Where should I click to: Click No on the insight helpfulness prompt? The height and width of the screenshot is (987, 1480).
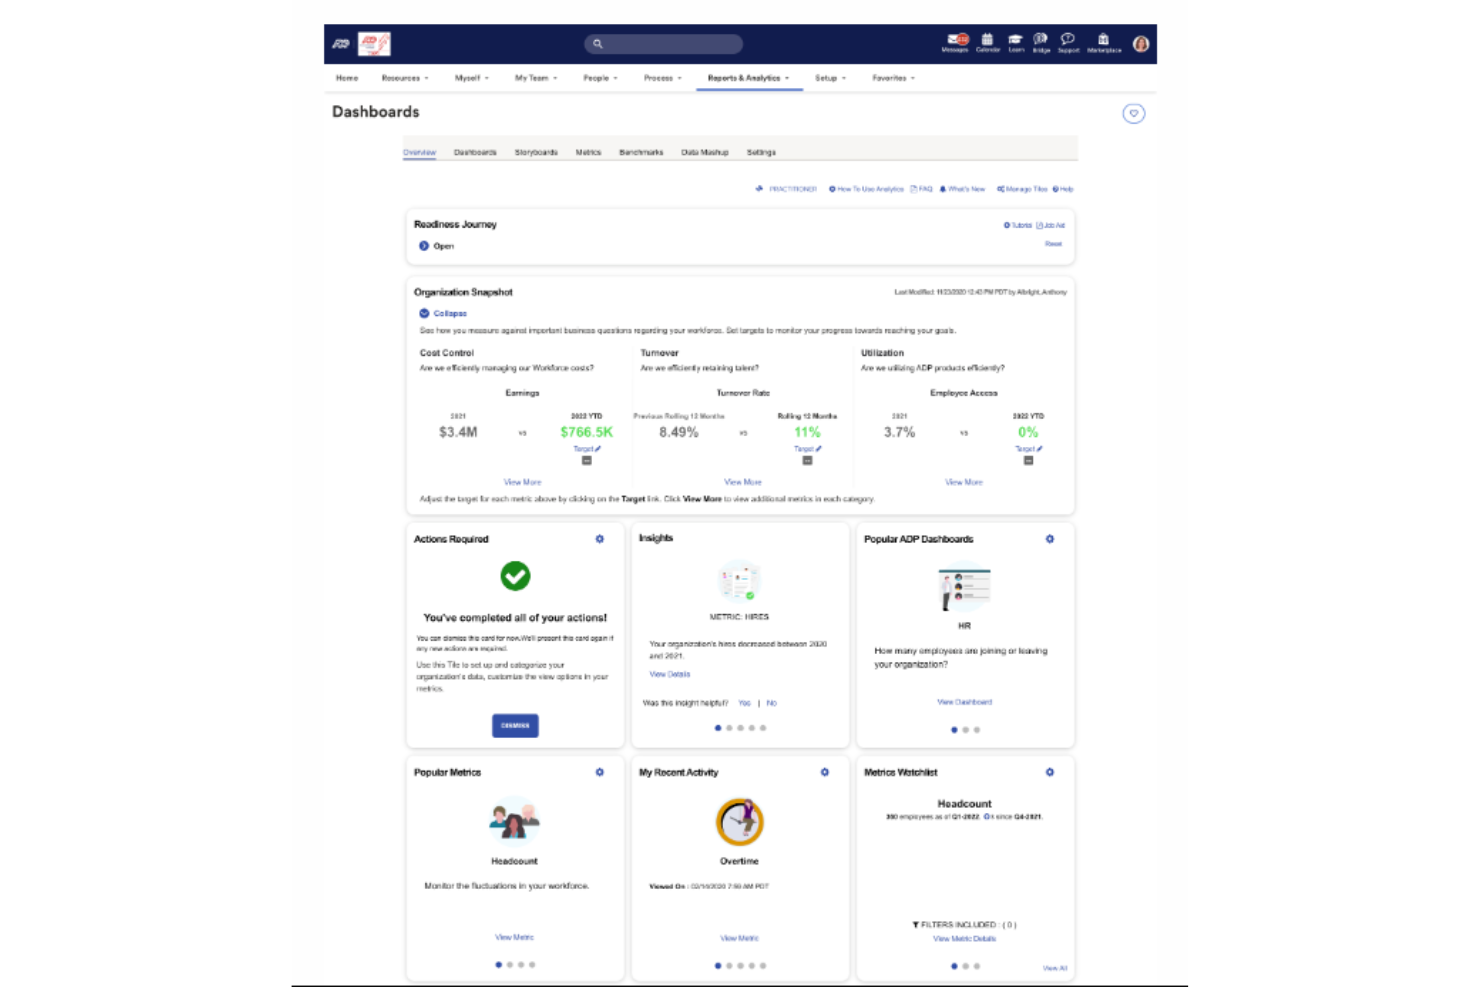[771, 703]
